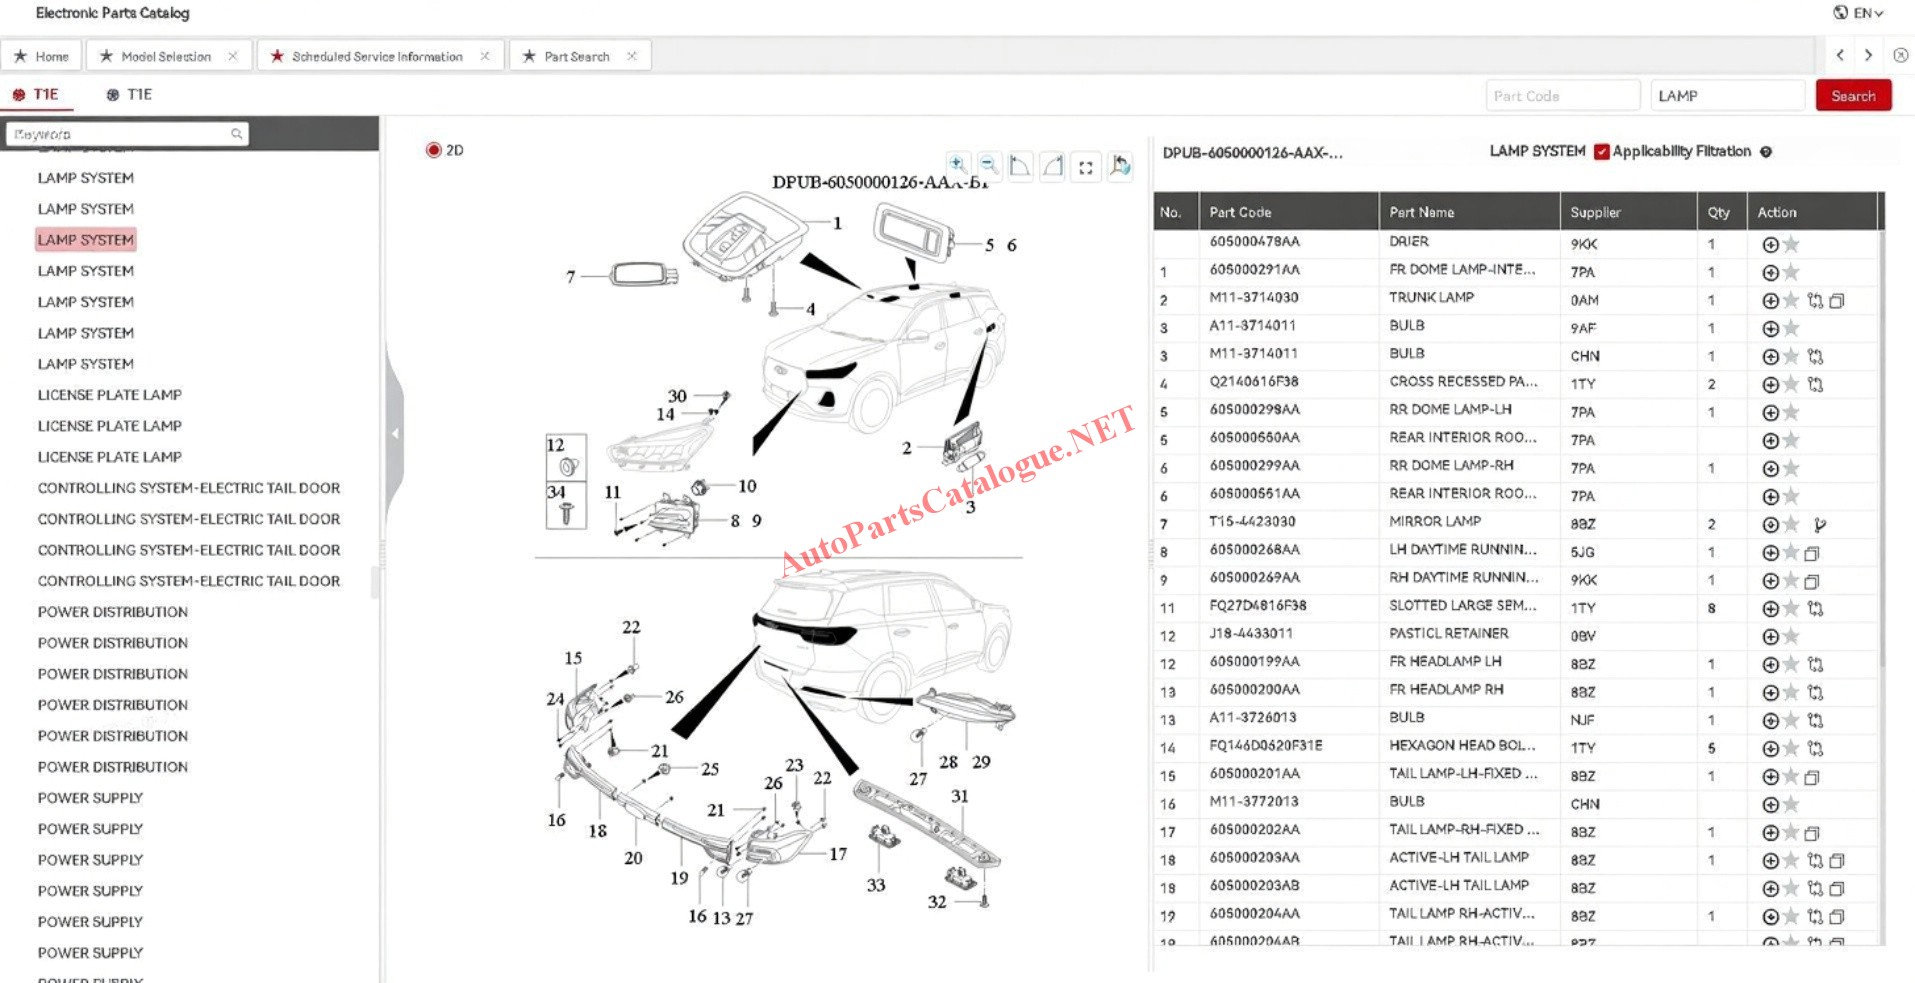
Task: Switch the diagram to fullscreen view
Action: 1086,167
